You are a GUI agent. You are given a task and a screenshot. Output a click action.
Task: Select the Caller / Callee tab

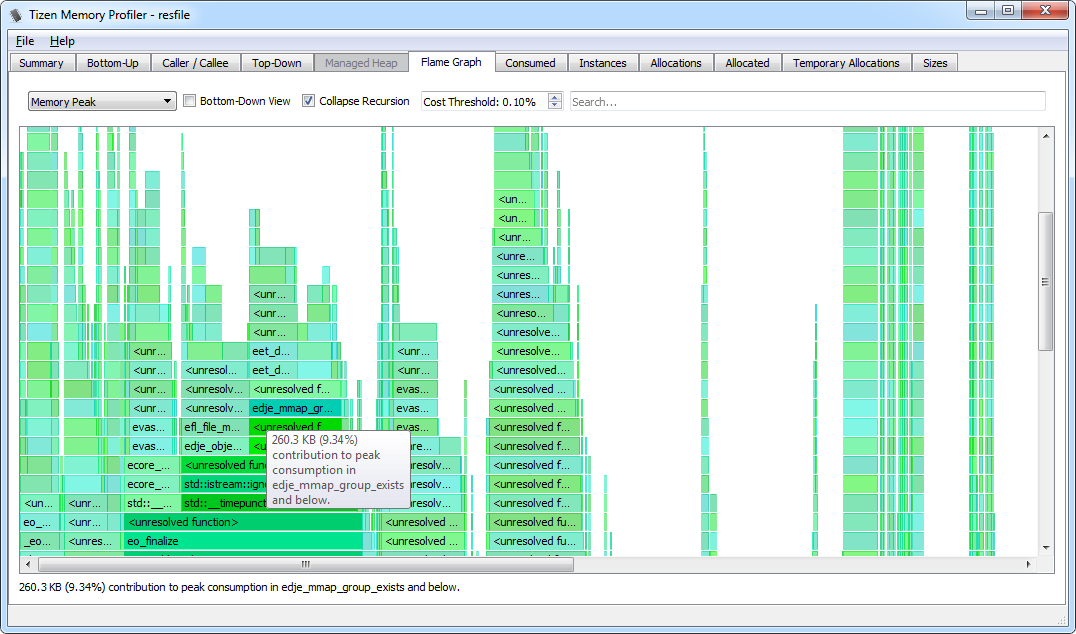coord(195,62)
